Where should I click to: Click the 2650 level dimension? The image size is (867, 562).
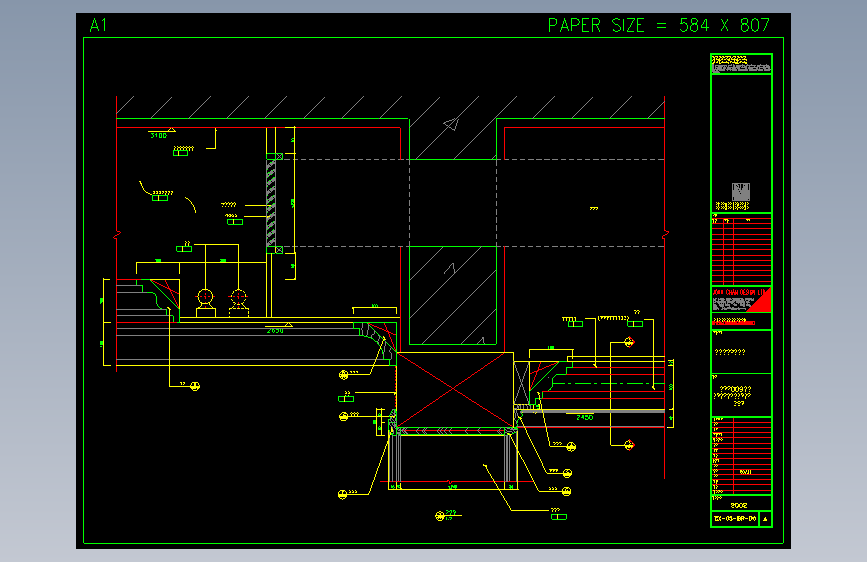pos(275,331)
